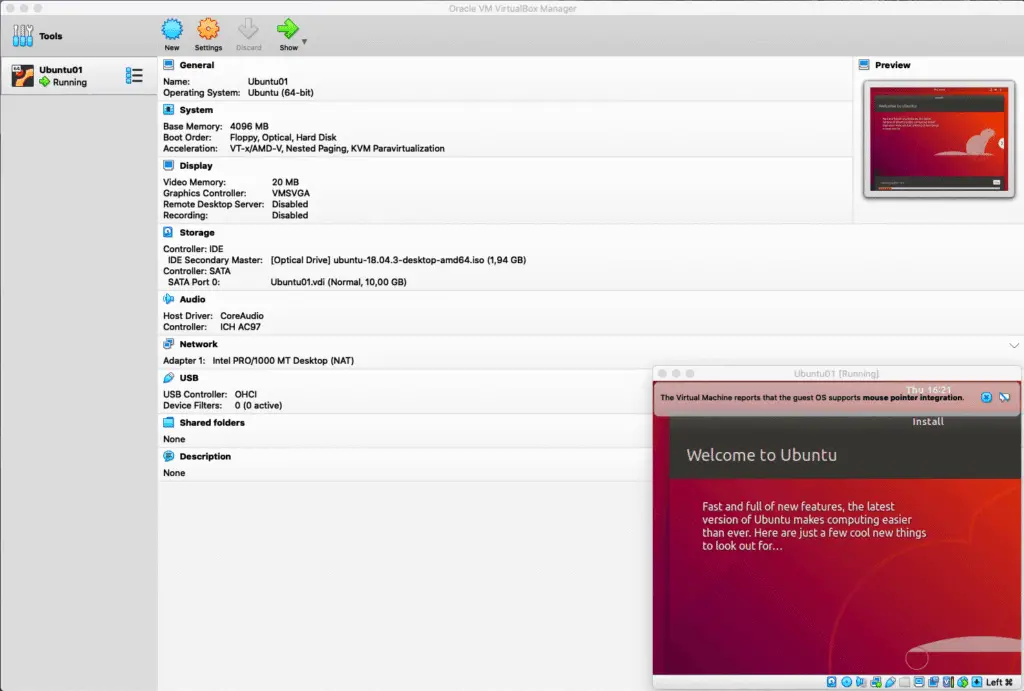This screenshot has width=1024, height=691.
Task: Click shared folders icon in VM status bar
Action: [x=904, y=682]
